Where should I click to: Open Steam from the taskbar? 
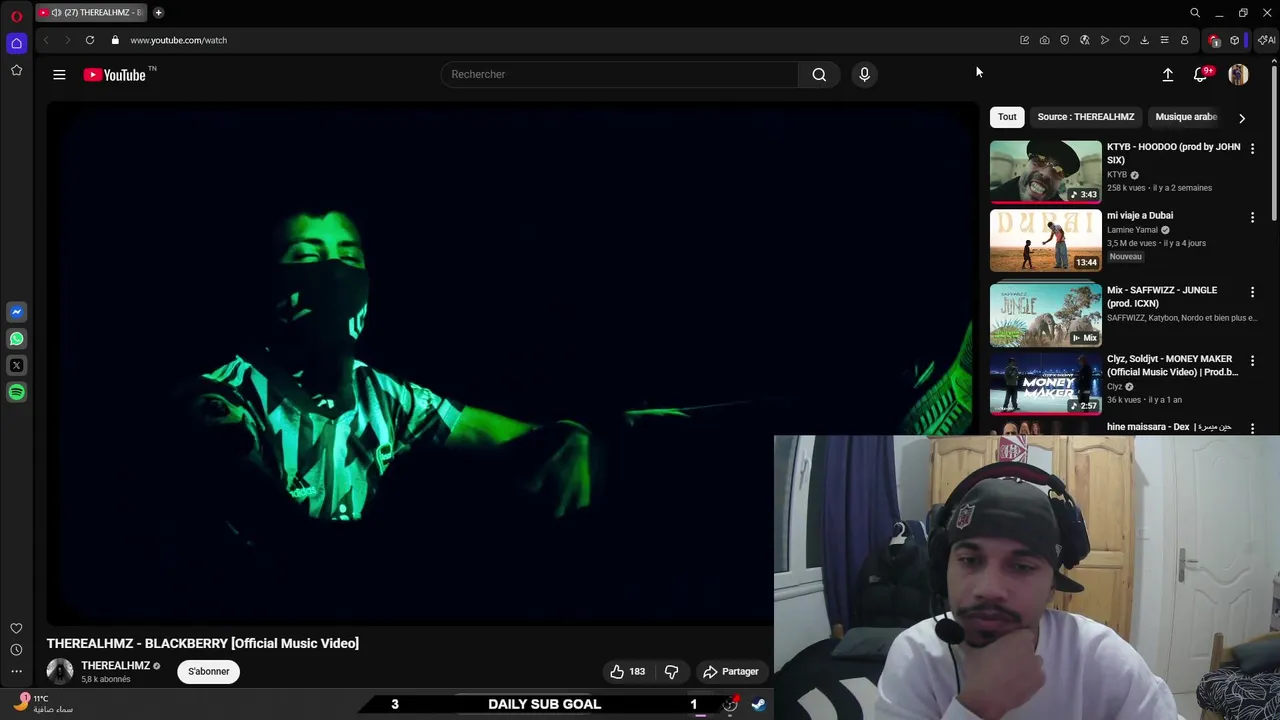(759, 704)
